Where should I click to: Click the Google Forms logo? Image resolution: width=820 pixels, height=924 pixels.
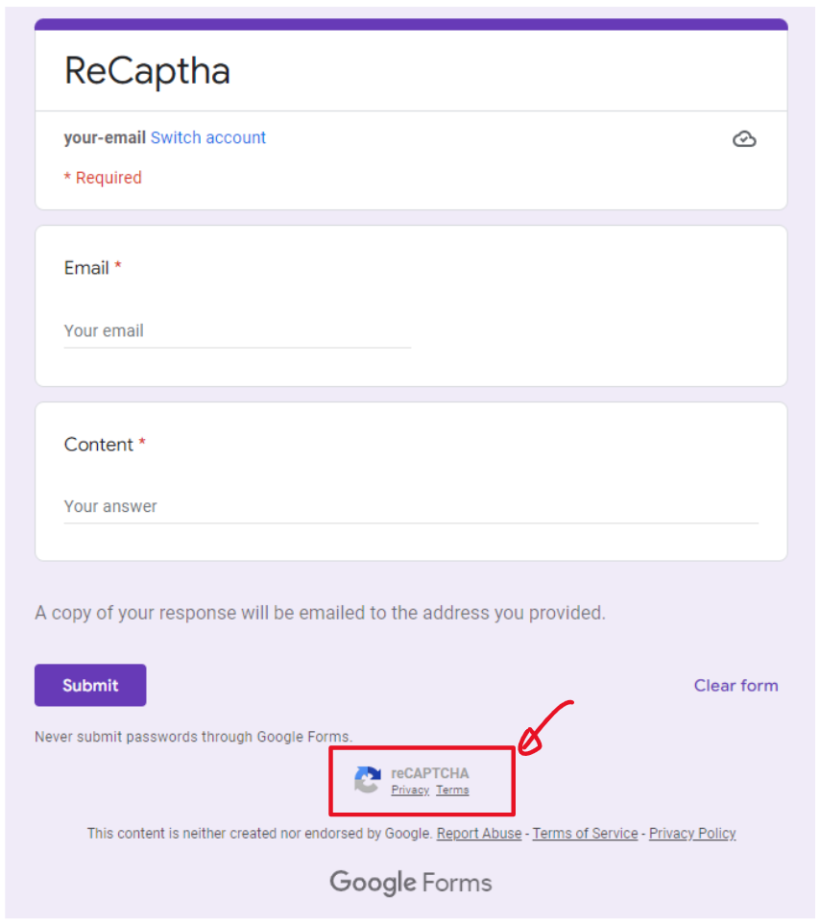[x=410, y=883]
